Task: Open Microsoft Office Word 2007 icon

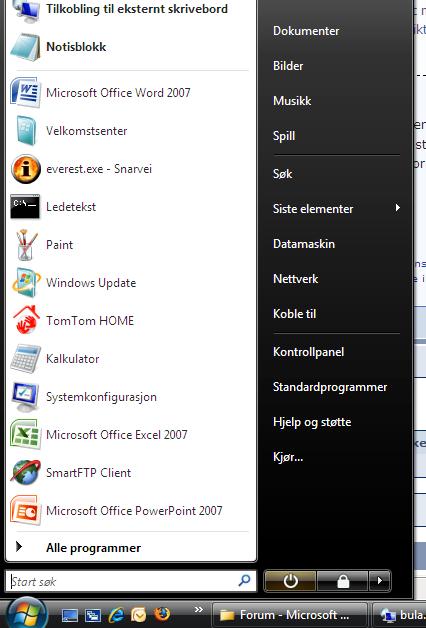Action: (25, 93)
